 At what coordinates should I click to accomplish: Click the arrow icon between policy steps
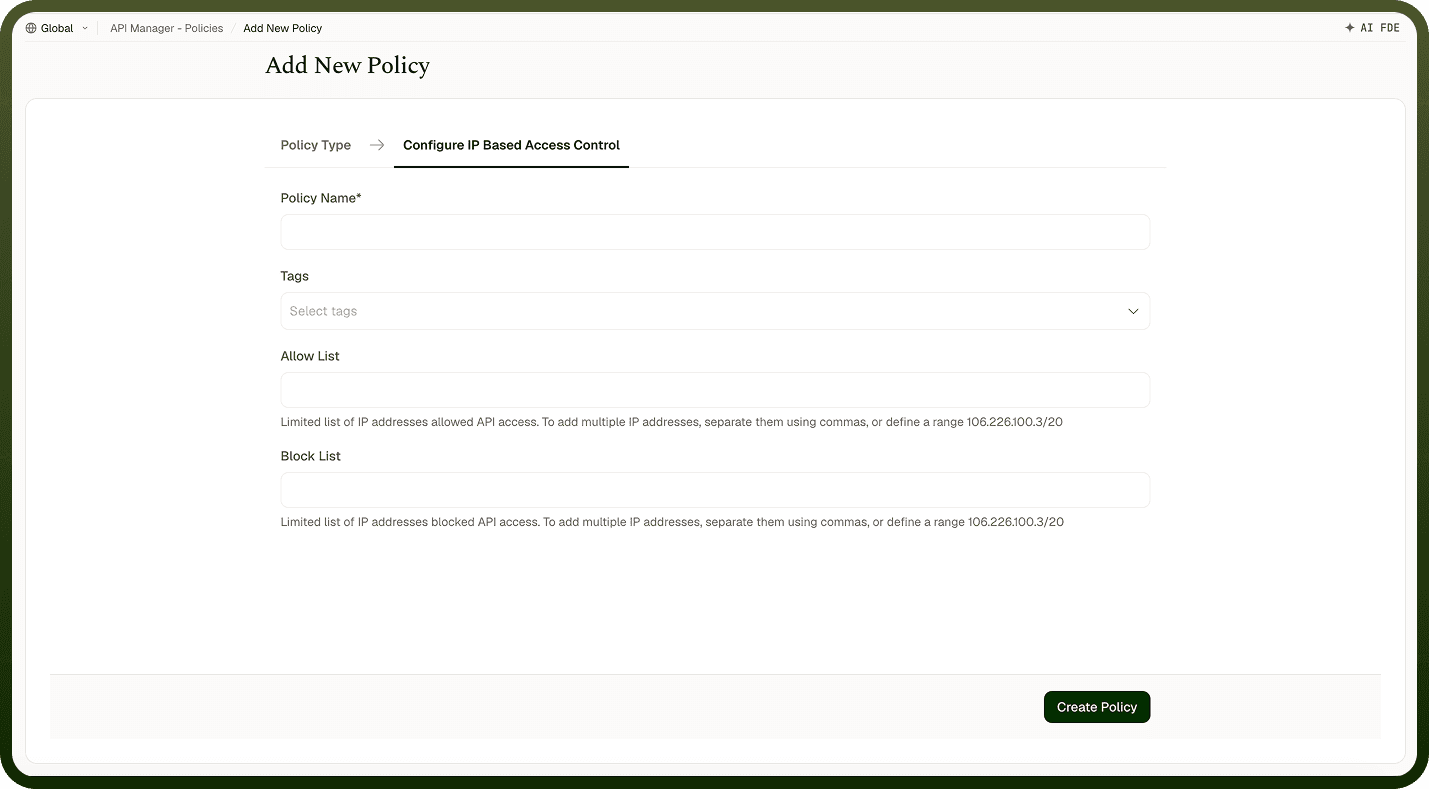[377, 145]
